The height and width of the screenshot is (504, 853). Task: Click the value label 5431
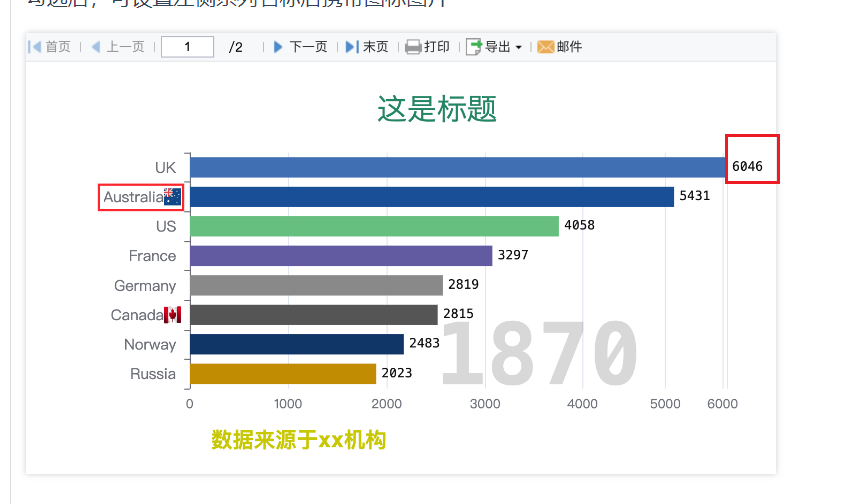[695, 196]
